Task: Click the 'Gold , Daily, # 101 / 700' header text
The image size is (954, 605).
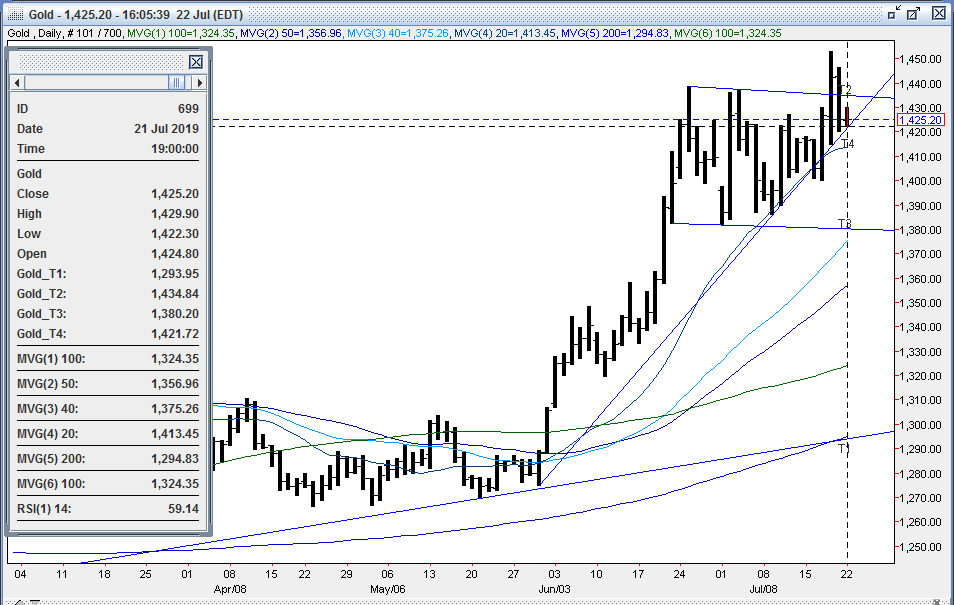Action: (x=64, y=33)
